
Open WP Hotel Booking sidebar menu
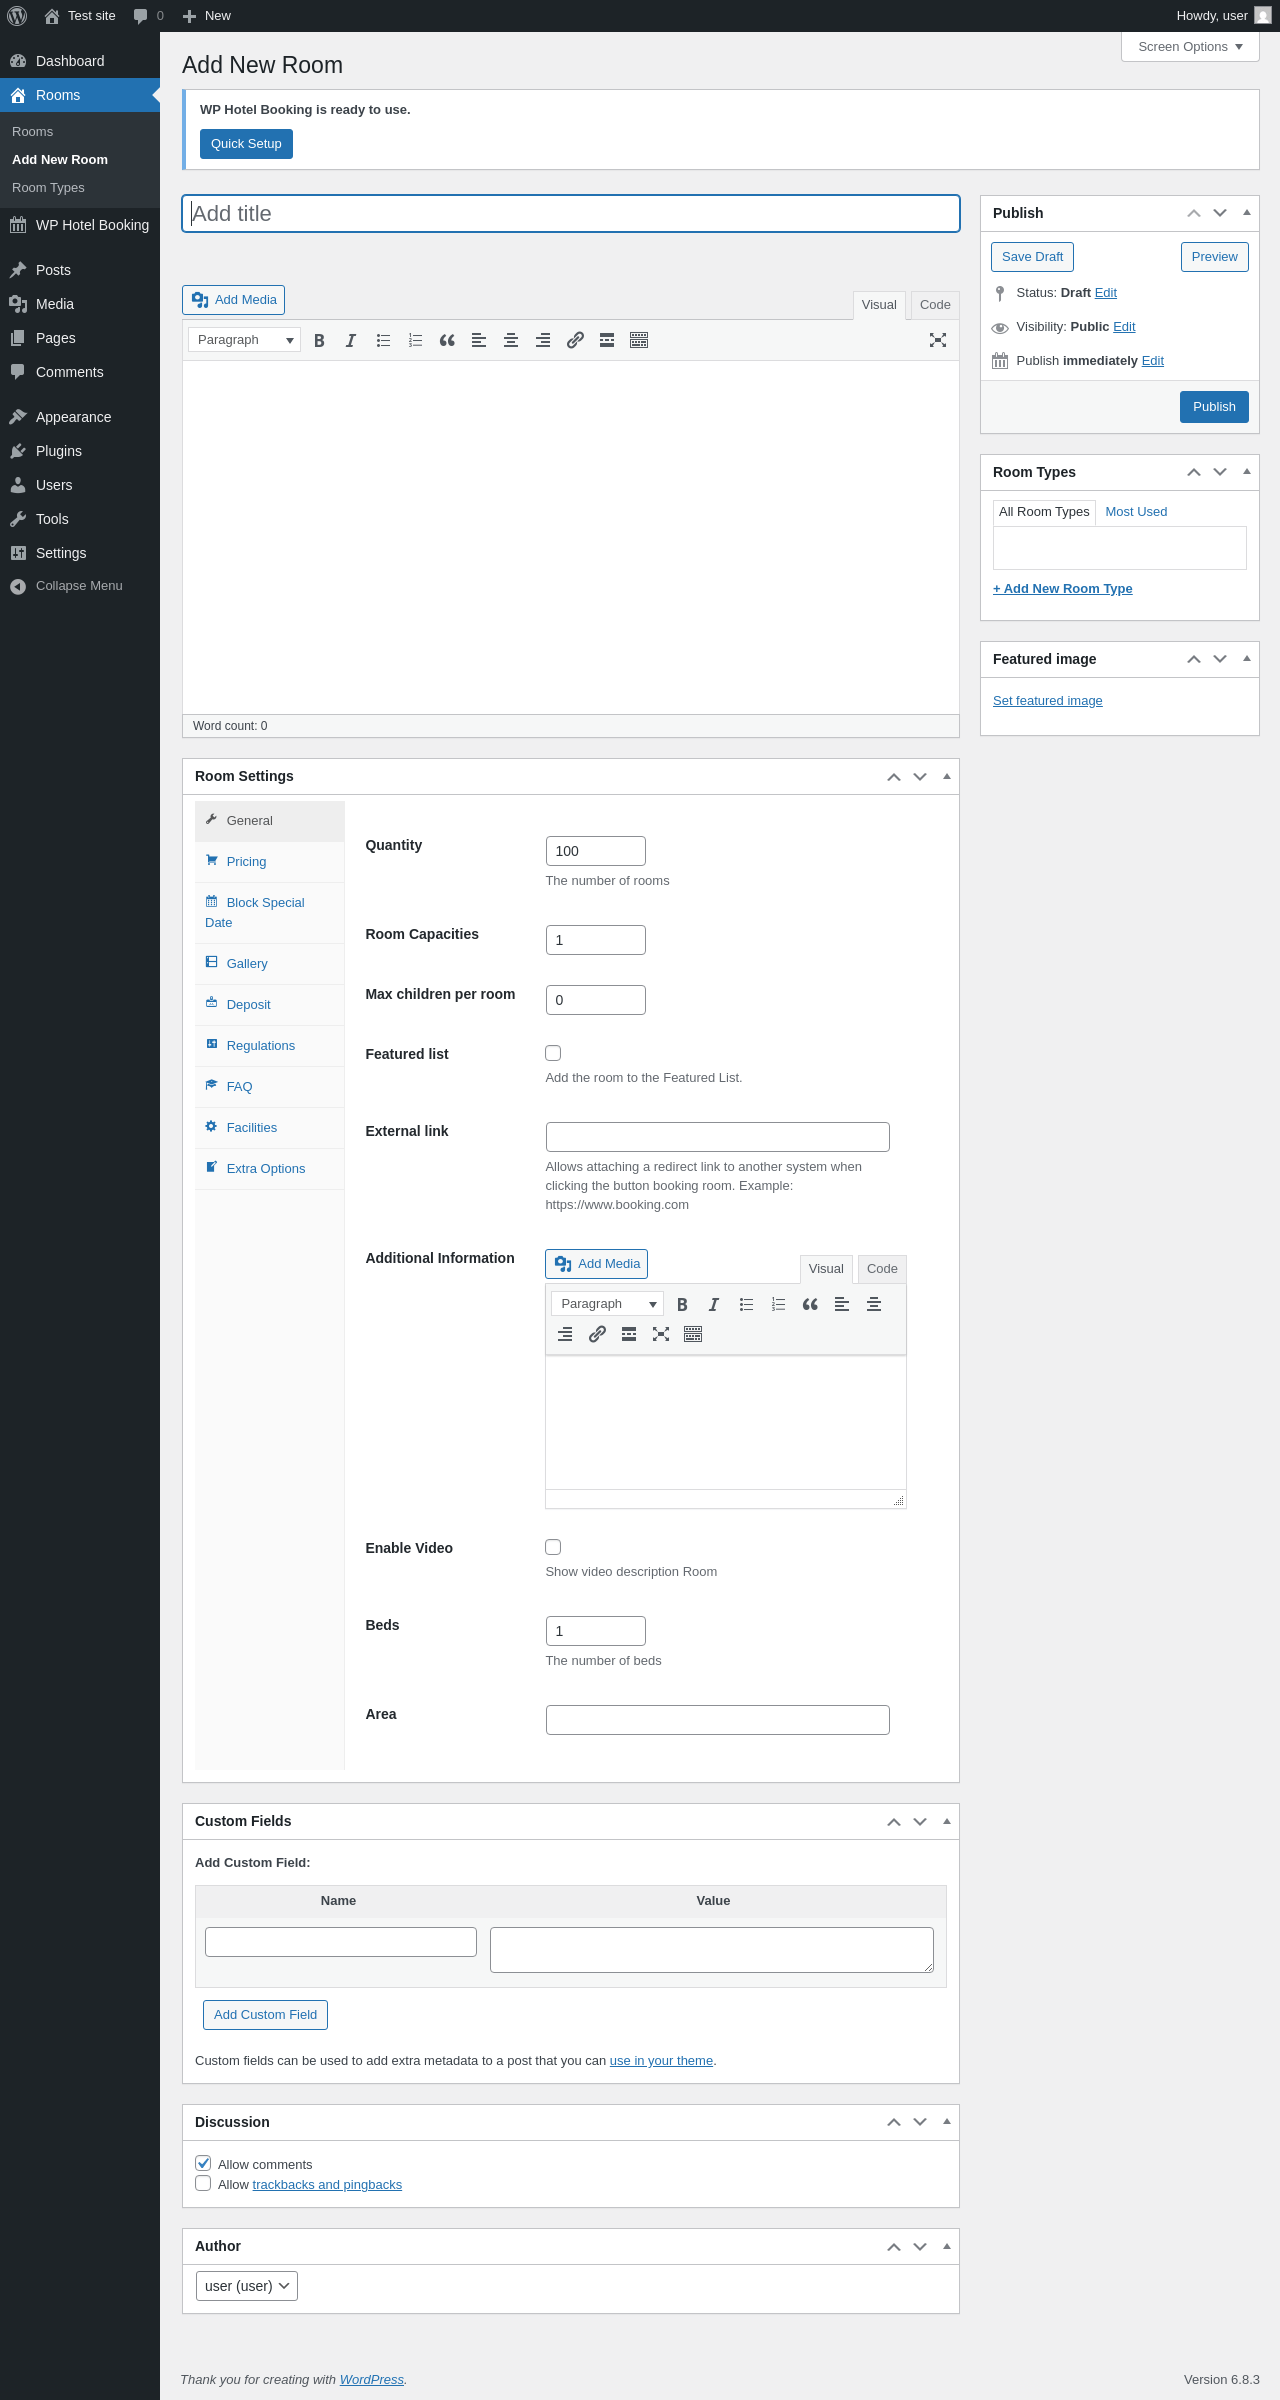coord(92,225)
